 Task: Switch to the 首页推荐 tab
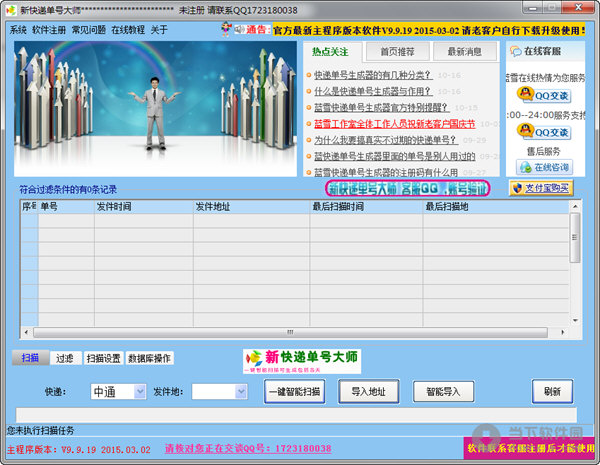[397, 51]
